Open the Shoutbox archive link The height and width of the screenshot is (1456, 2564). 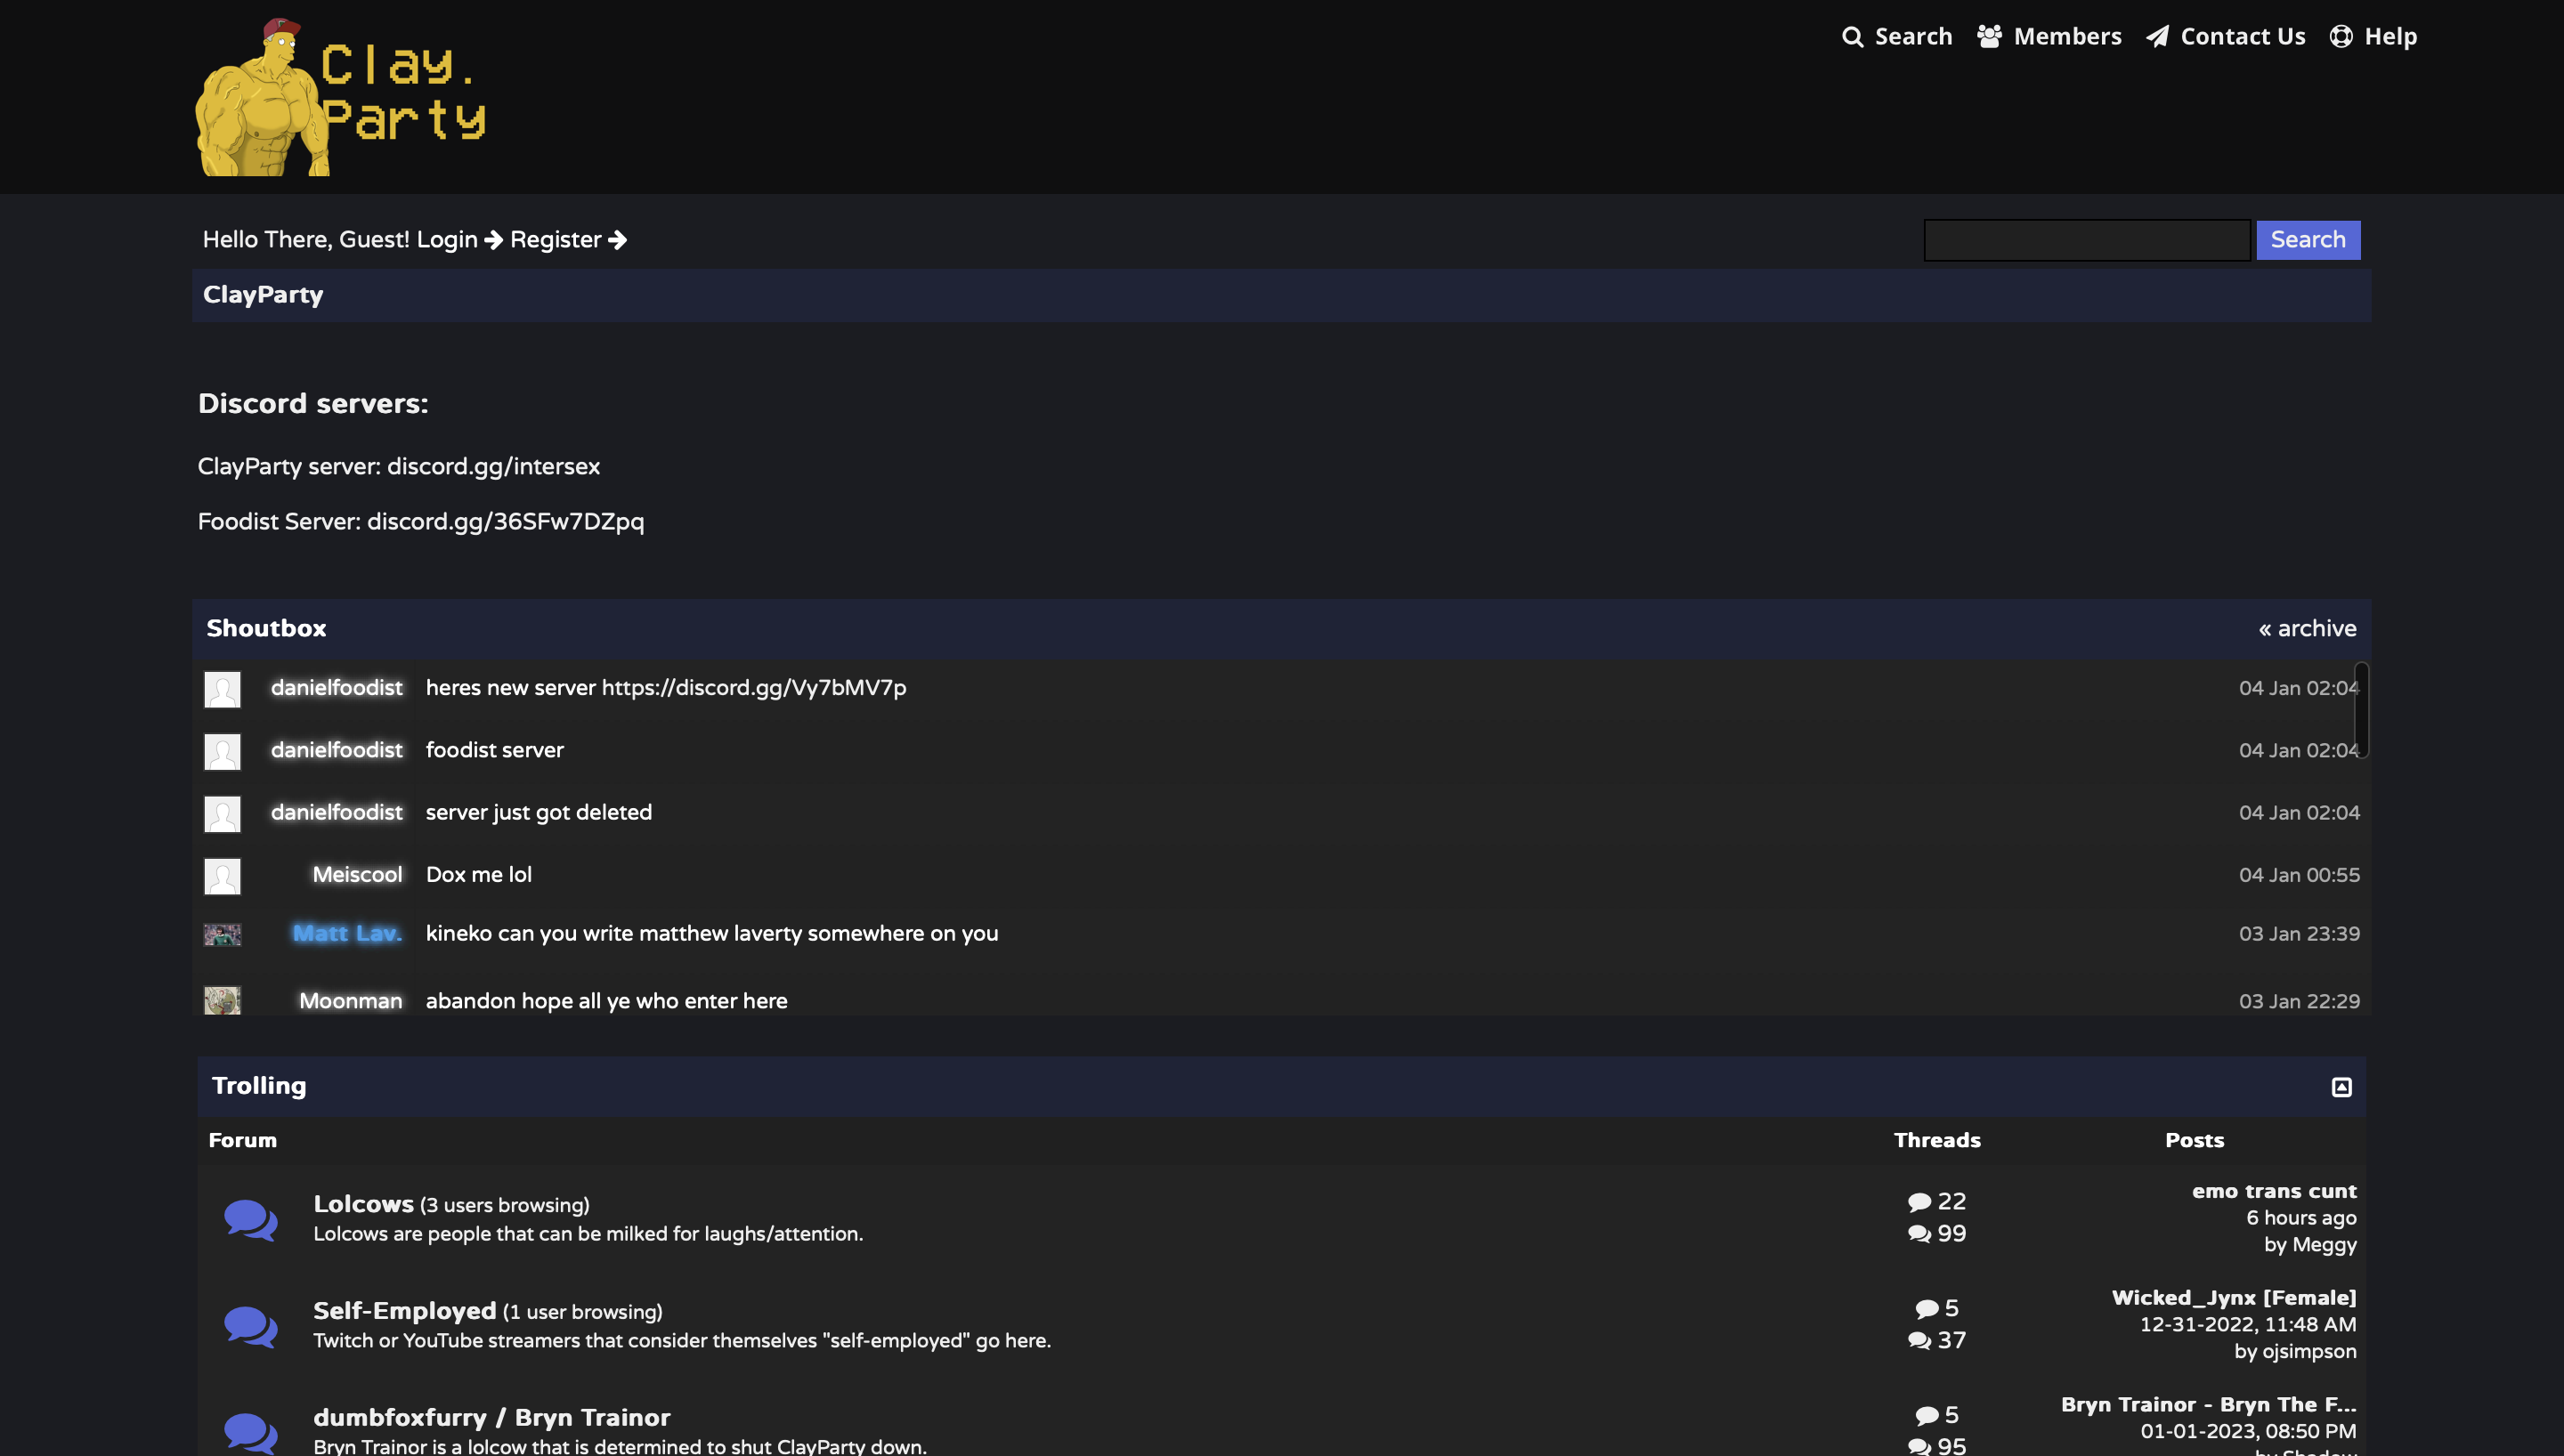2307,629
